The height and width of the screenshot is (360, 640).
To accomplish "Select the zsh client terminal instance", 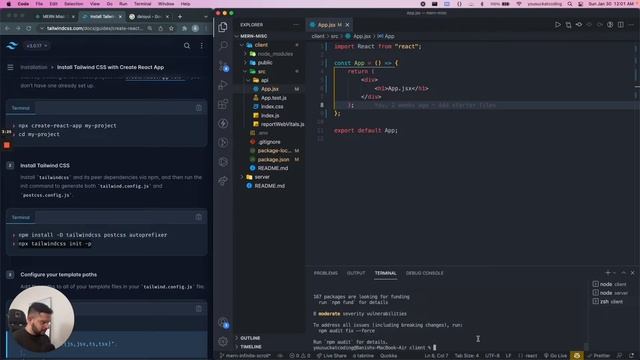I will point(608,302).
